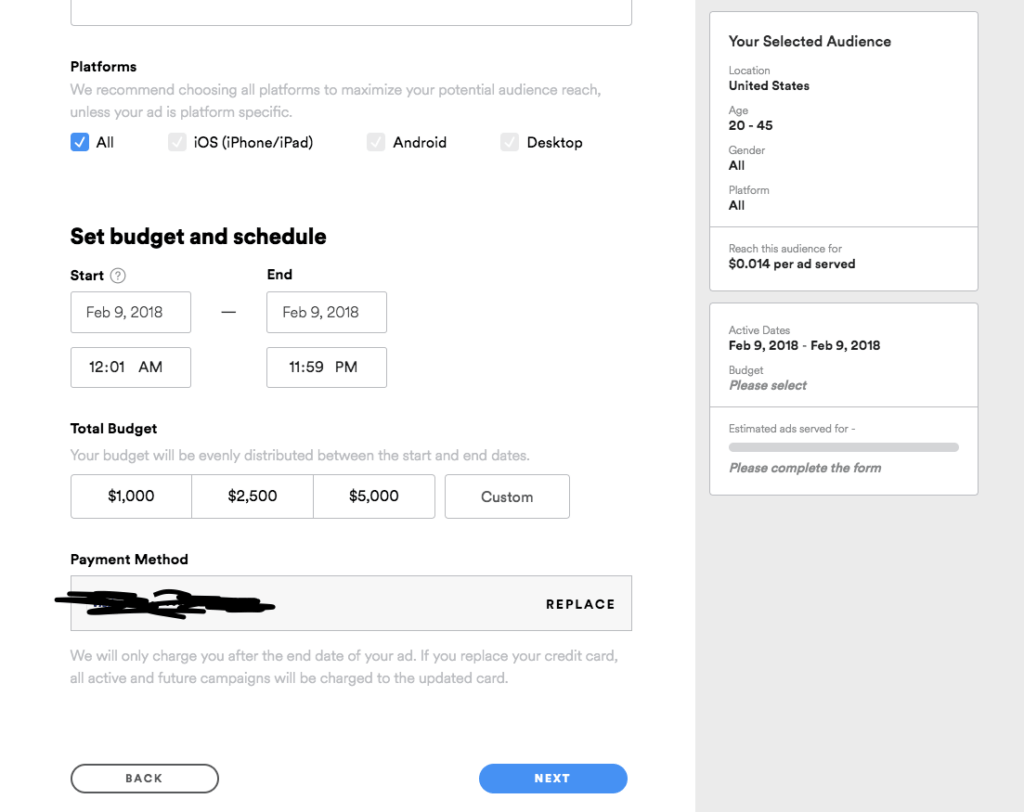Open the Start date picker
1024x812 pixels.
coord(130,312)
